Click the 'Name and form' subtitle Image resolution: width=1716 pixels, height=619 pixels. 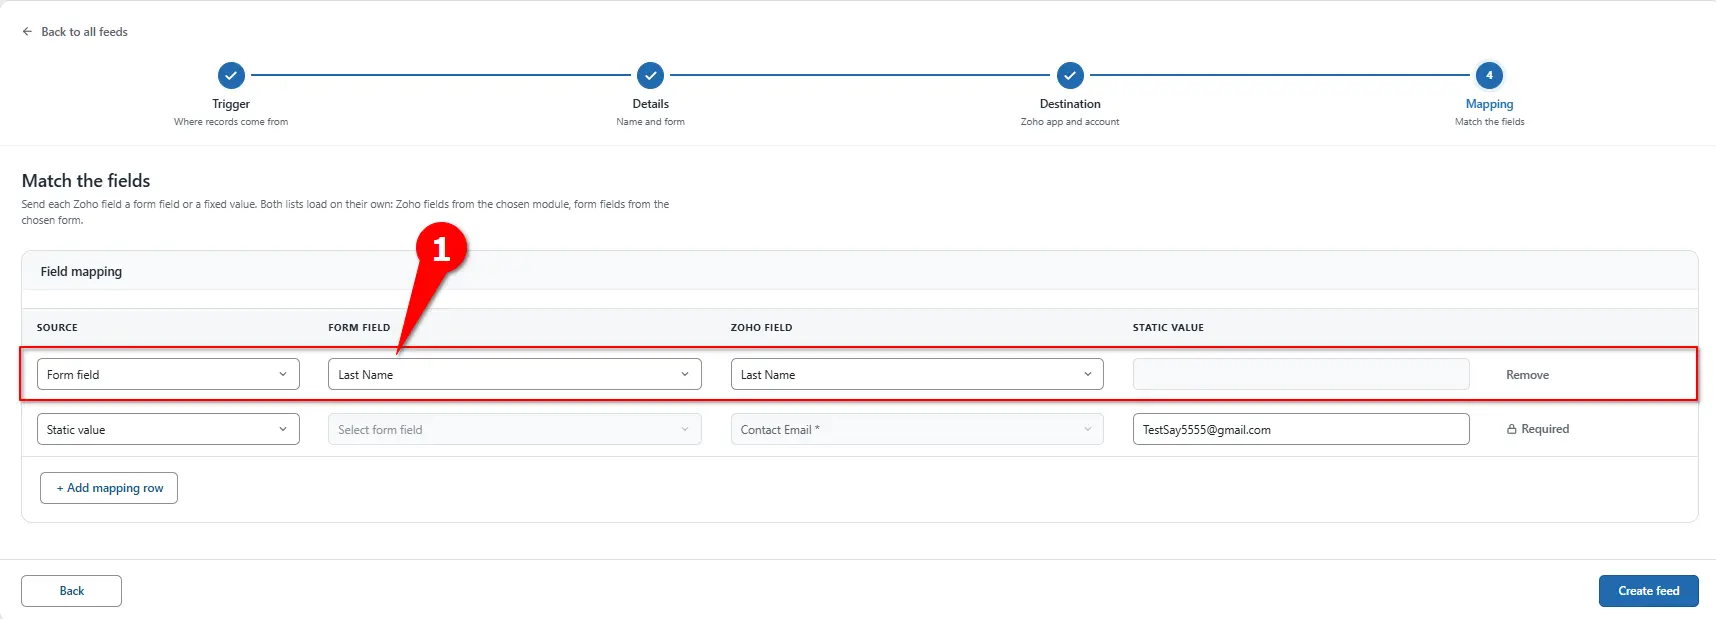point(650,122)
